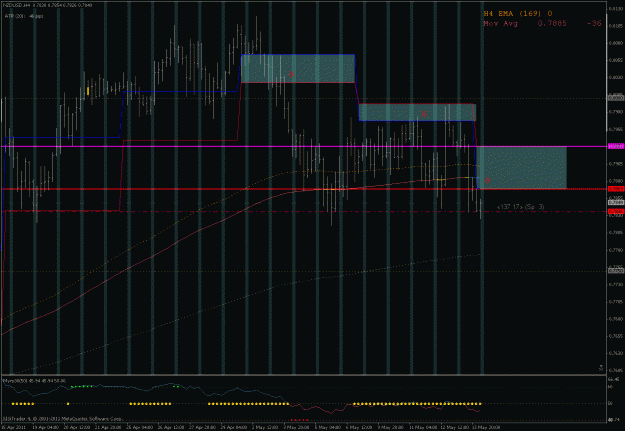Click the red marker inside the rightmost shaded zone
This screenshot has width=625, height=431.
487,181
